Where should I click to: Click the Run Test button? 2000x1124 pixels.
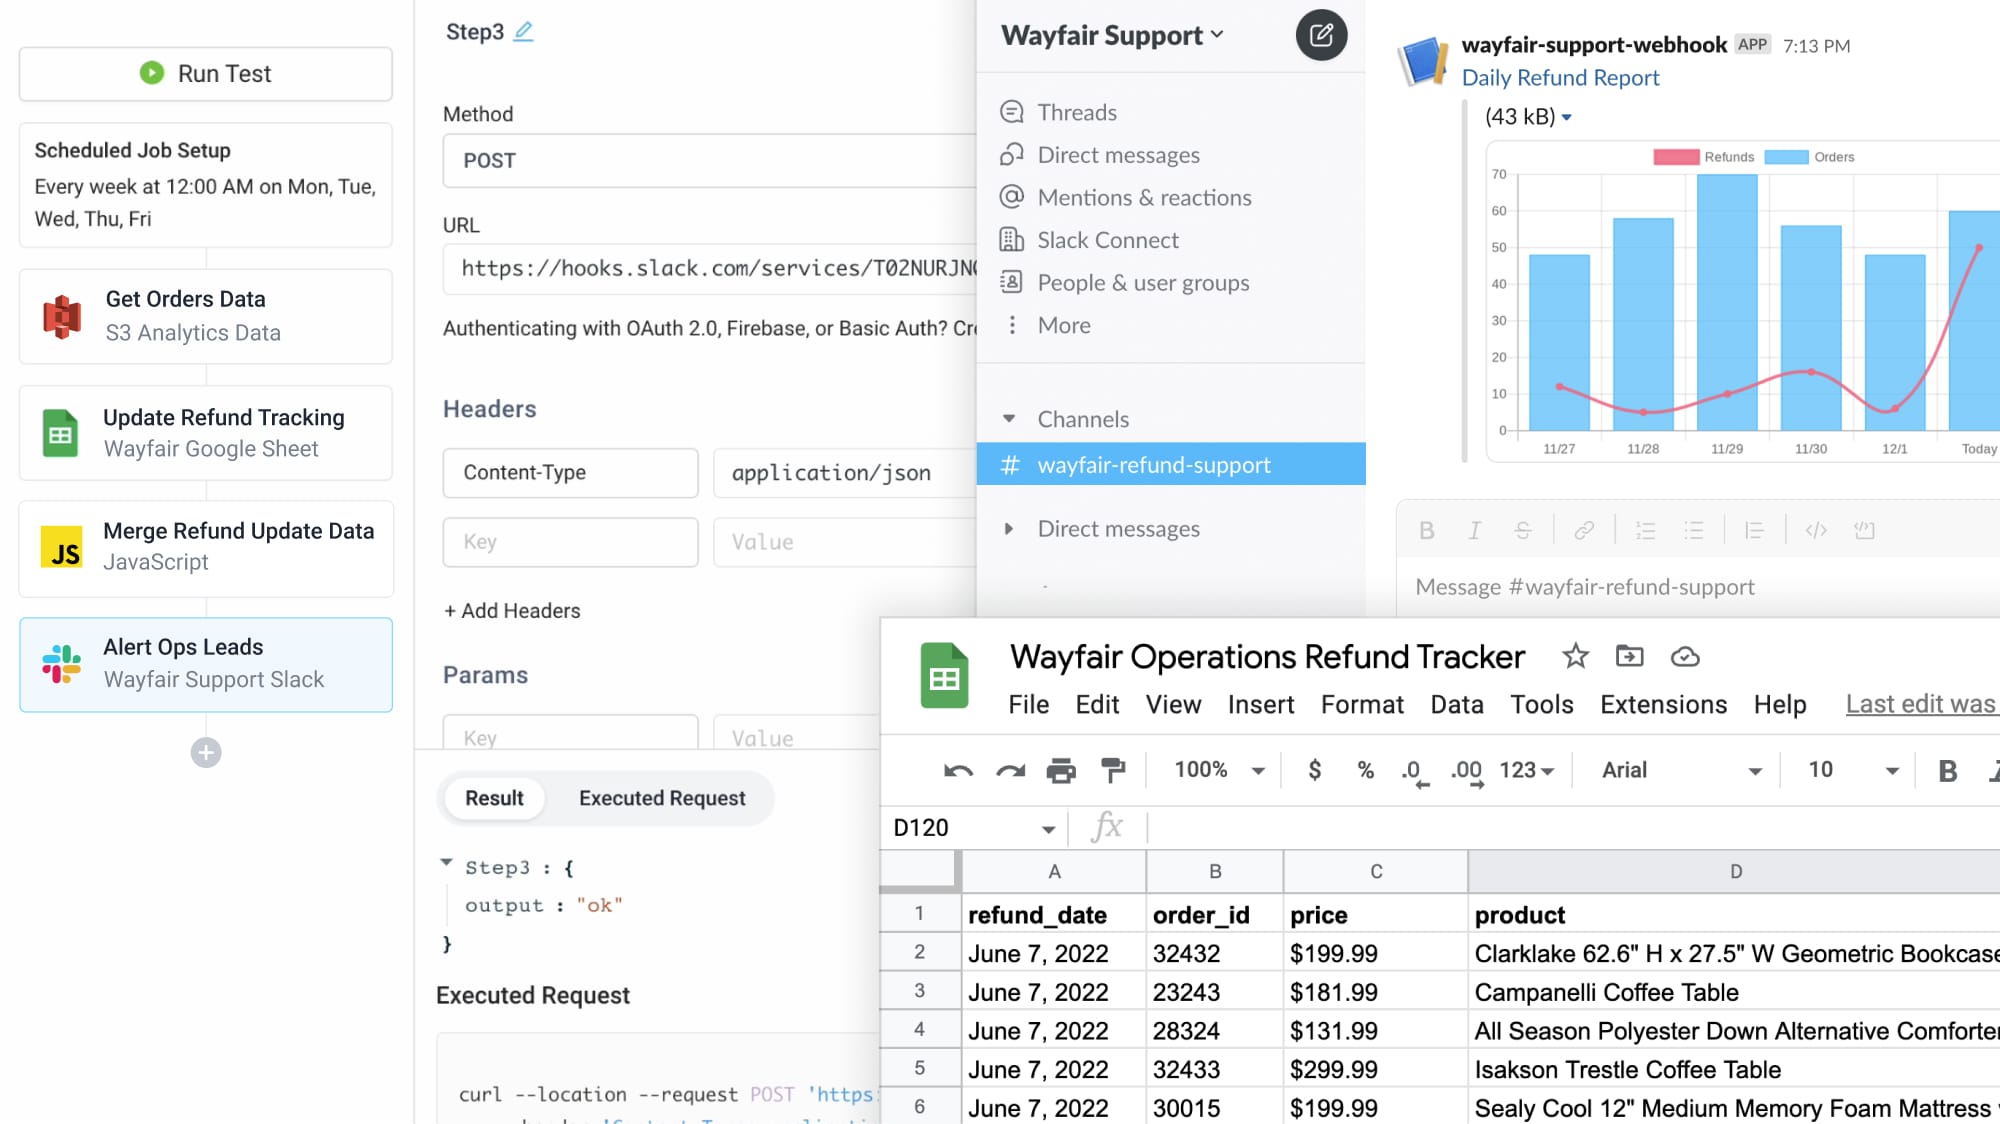(x=205, y=73)
